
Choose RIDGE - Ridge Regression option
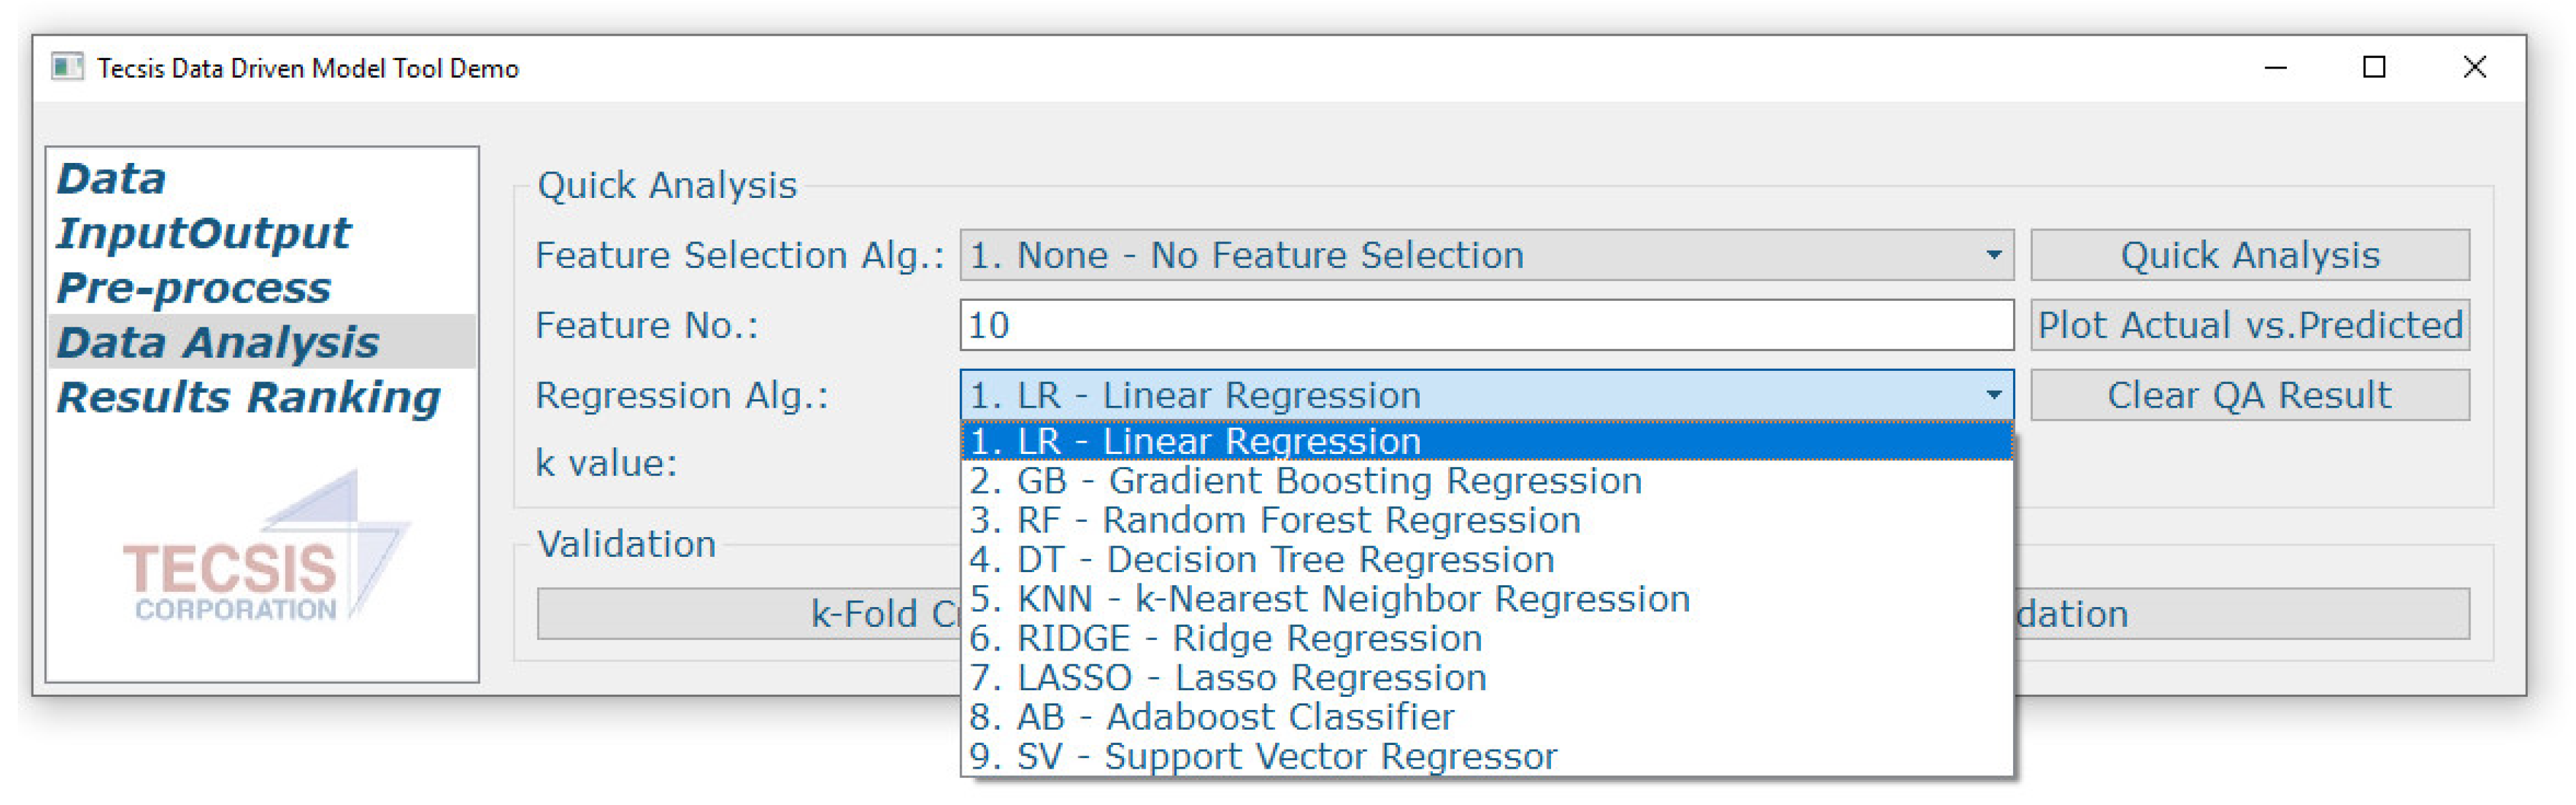coord(1226,638)
